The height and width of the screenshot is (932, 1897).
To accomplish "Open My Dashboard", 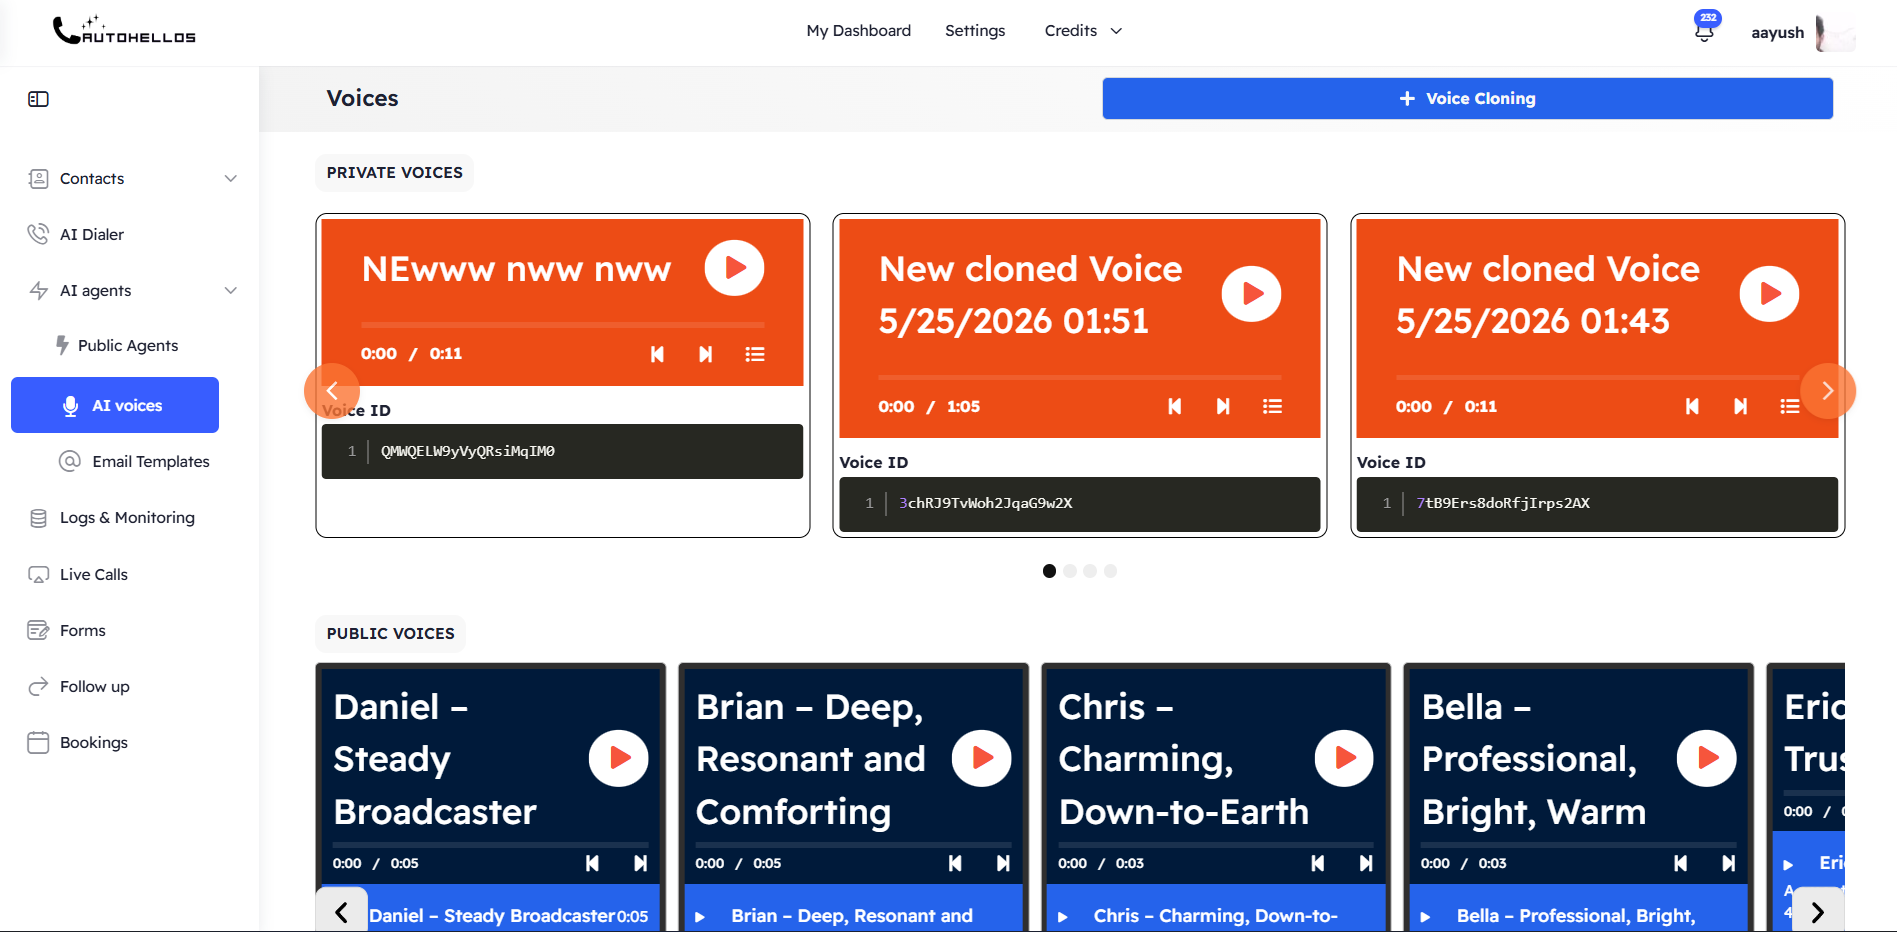I will click(x=858, y=31).
